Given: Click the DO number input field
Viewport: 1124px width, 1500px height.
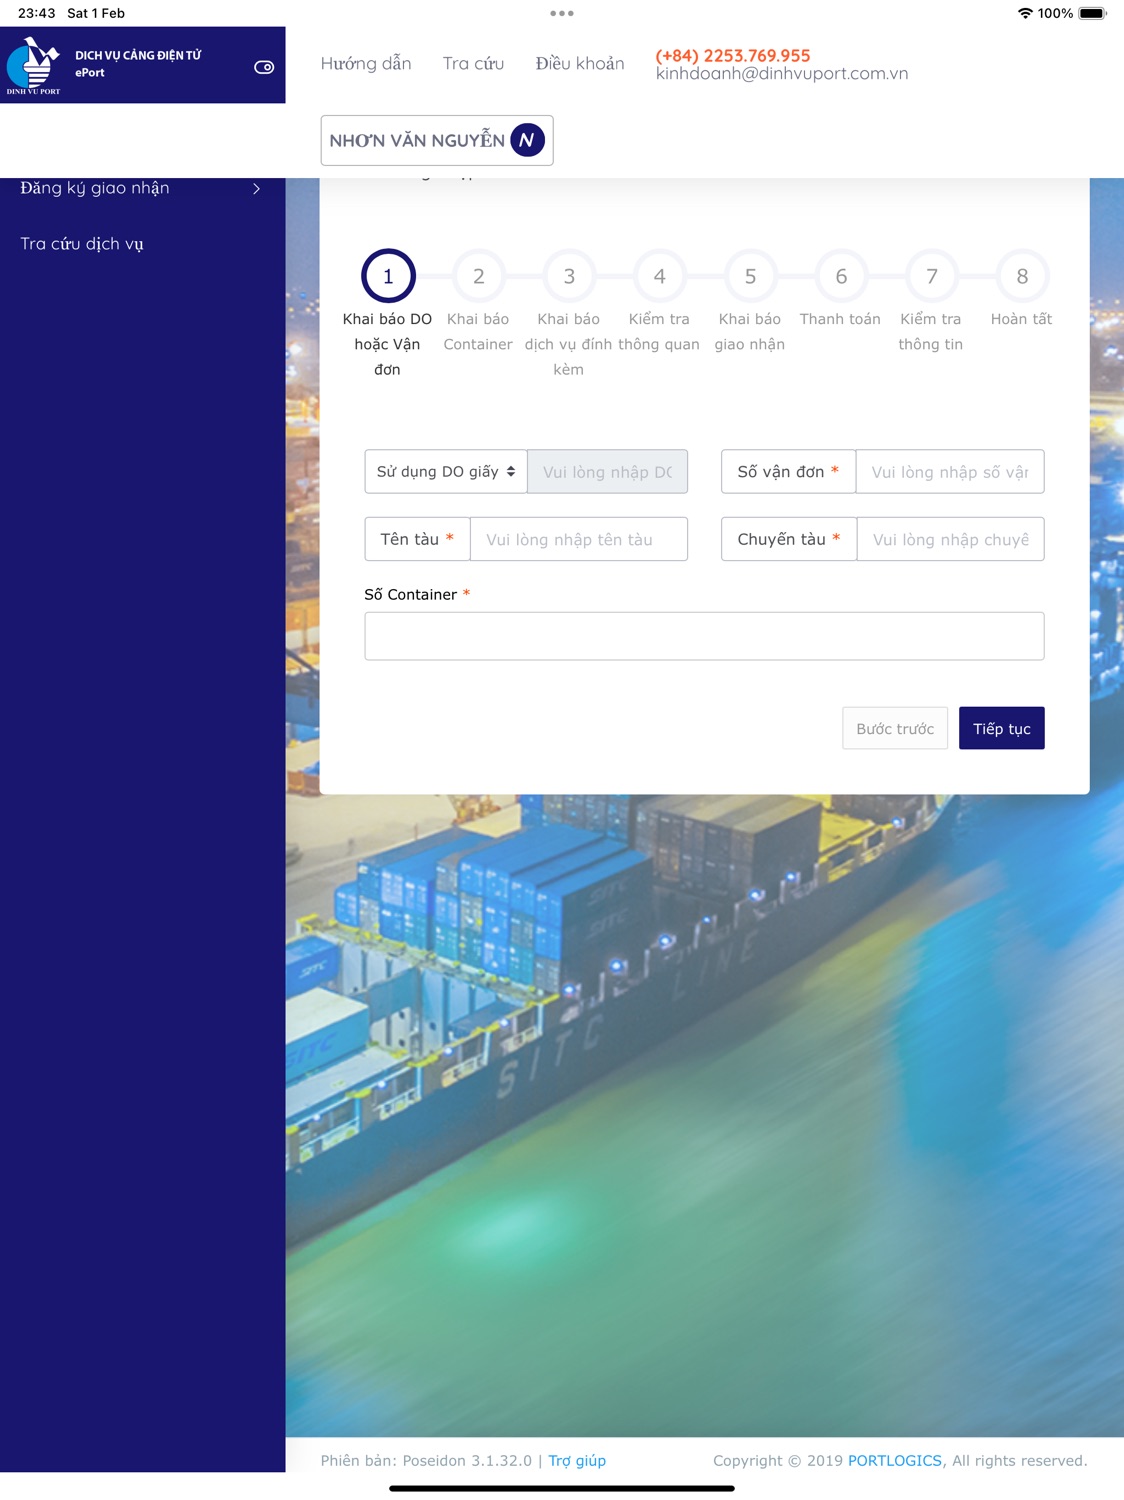Looking at the screenshot, I should [x=607, y=471].
